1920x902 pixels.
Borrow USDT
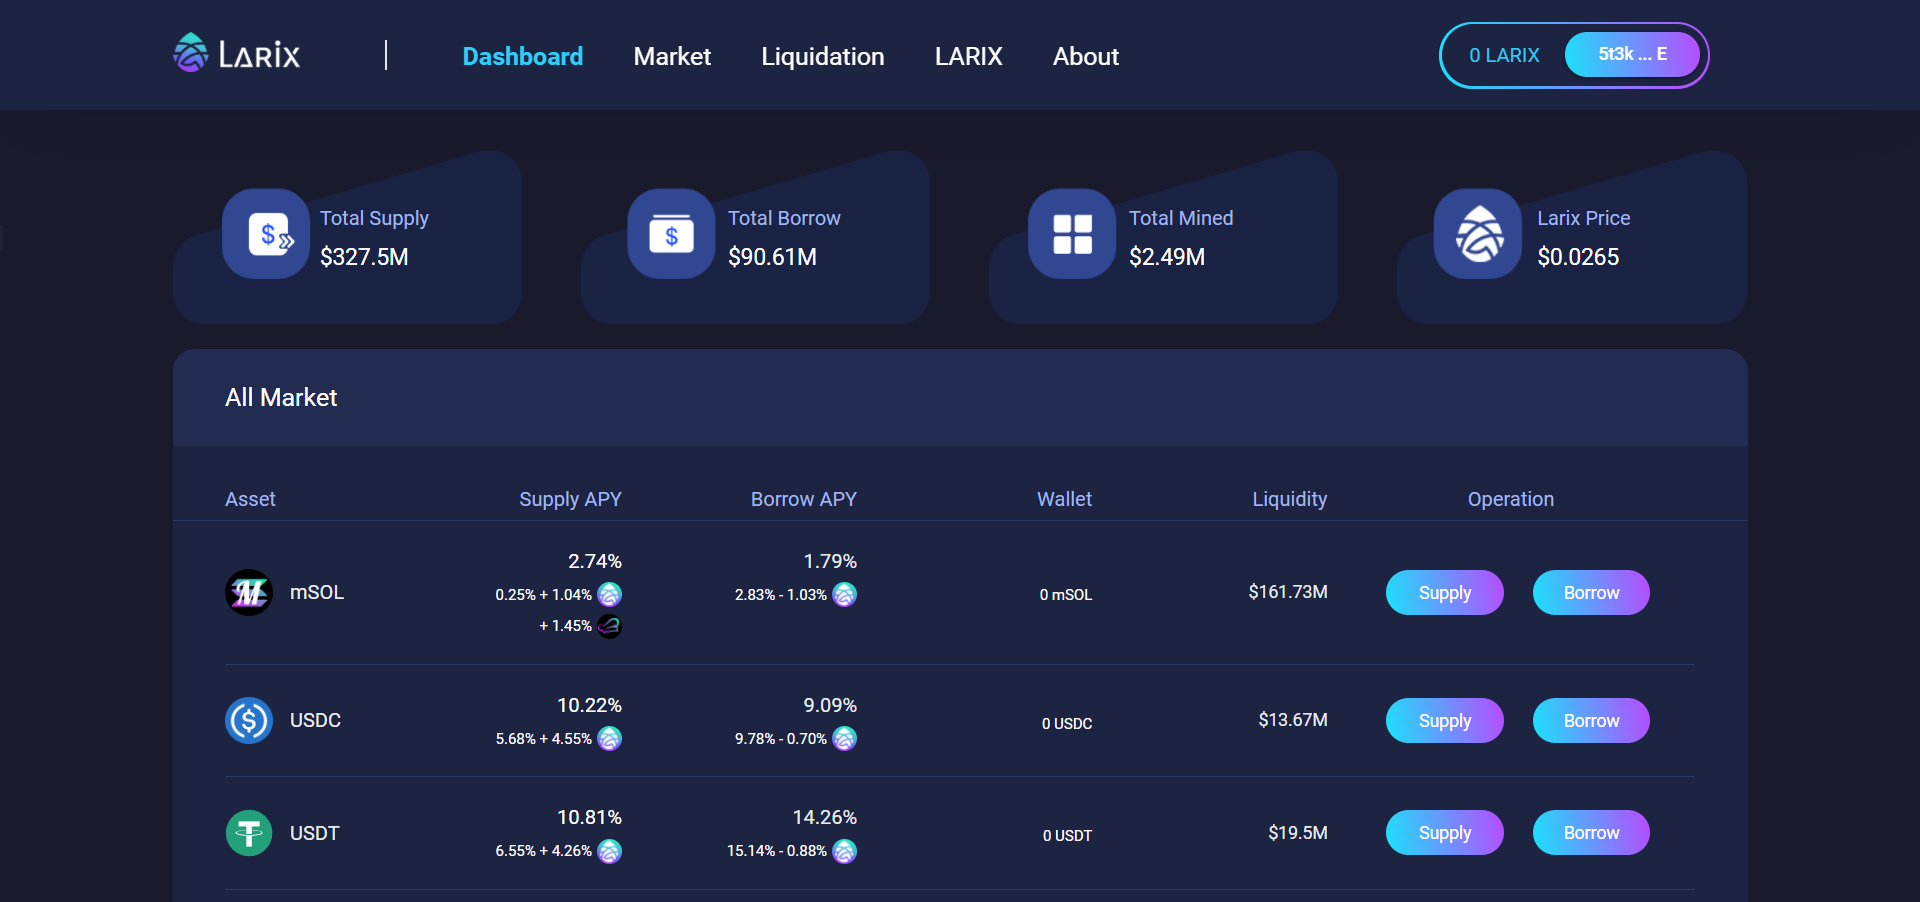point(1591,832)
